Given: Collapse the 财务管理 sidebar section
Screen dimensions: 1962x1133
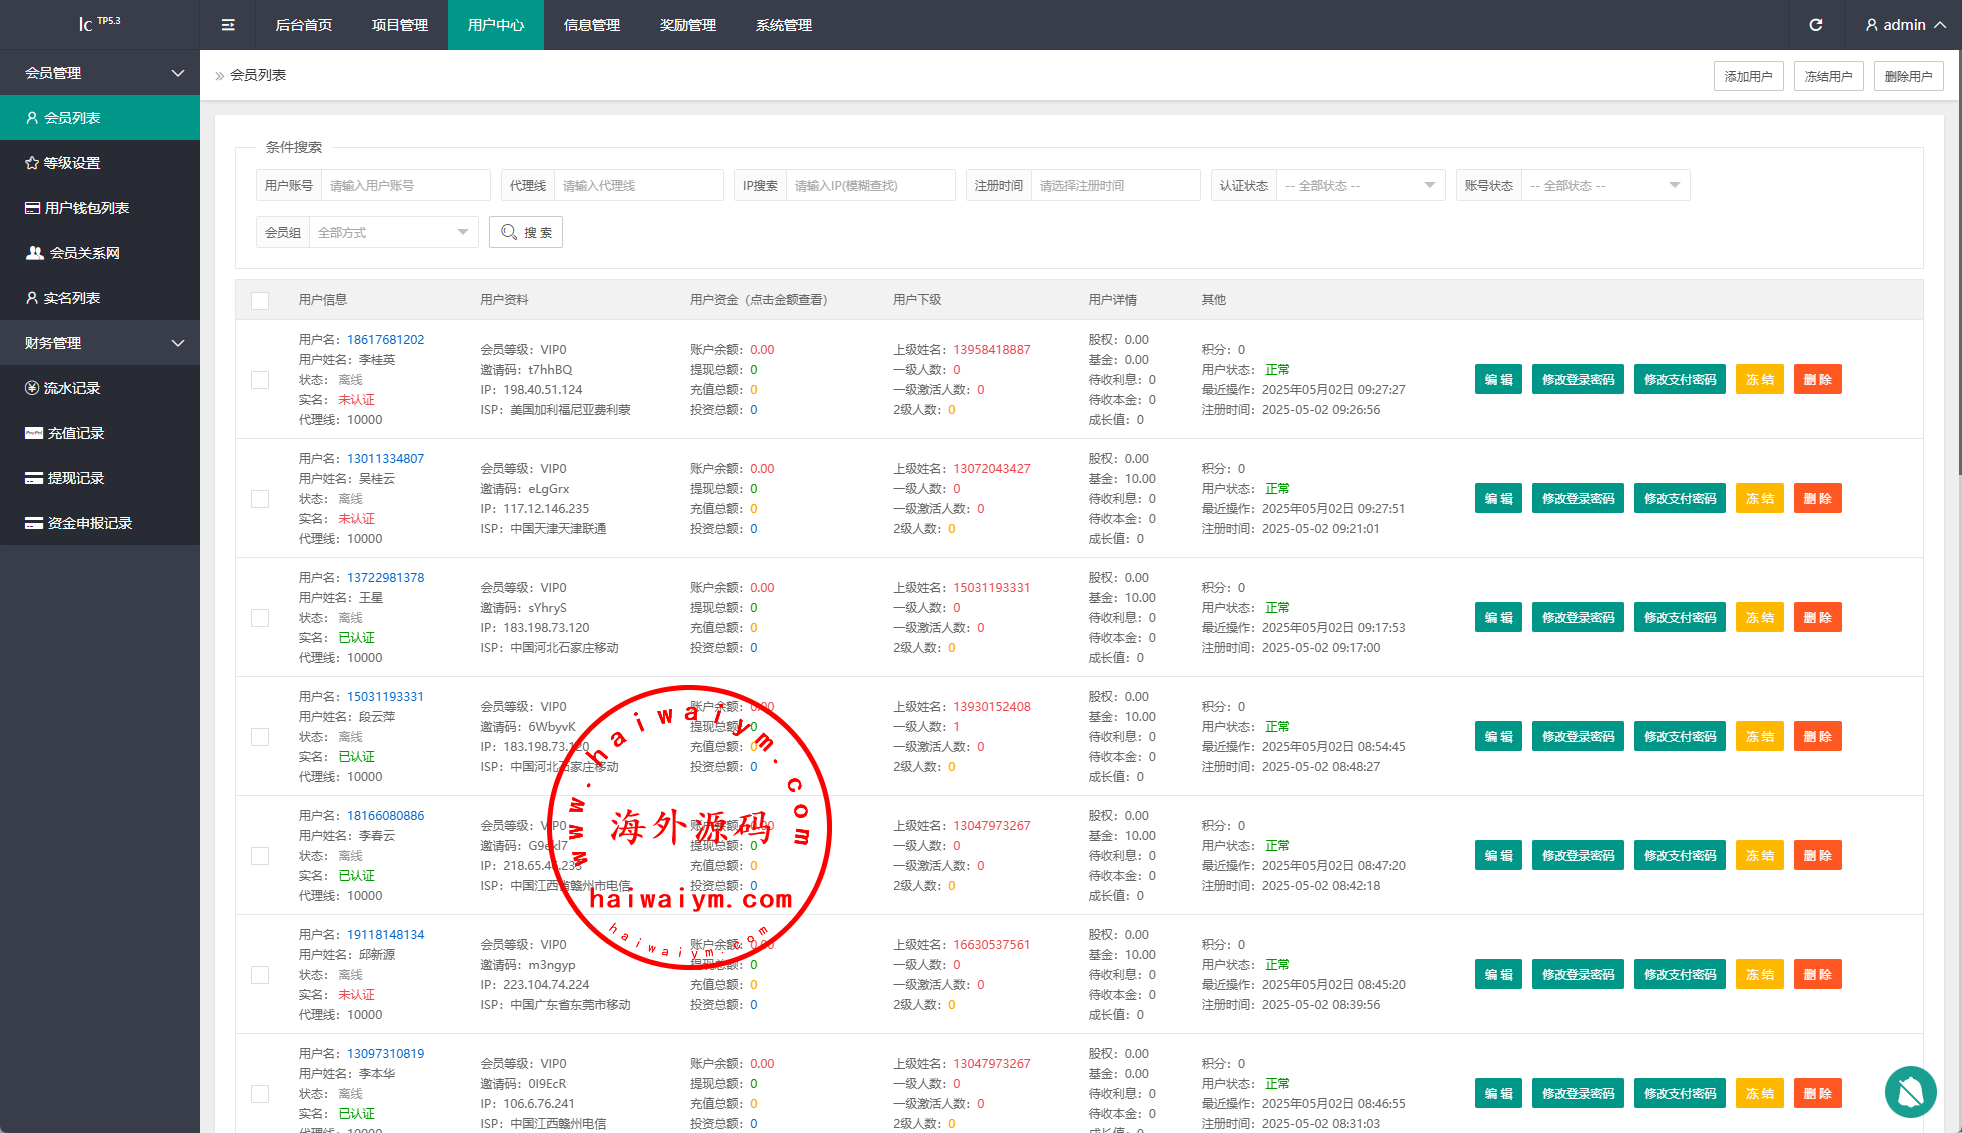Looking at the screenshot, I should click(100, 343).
